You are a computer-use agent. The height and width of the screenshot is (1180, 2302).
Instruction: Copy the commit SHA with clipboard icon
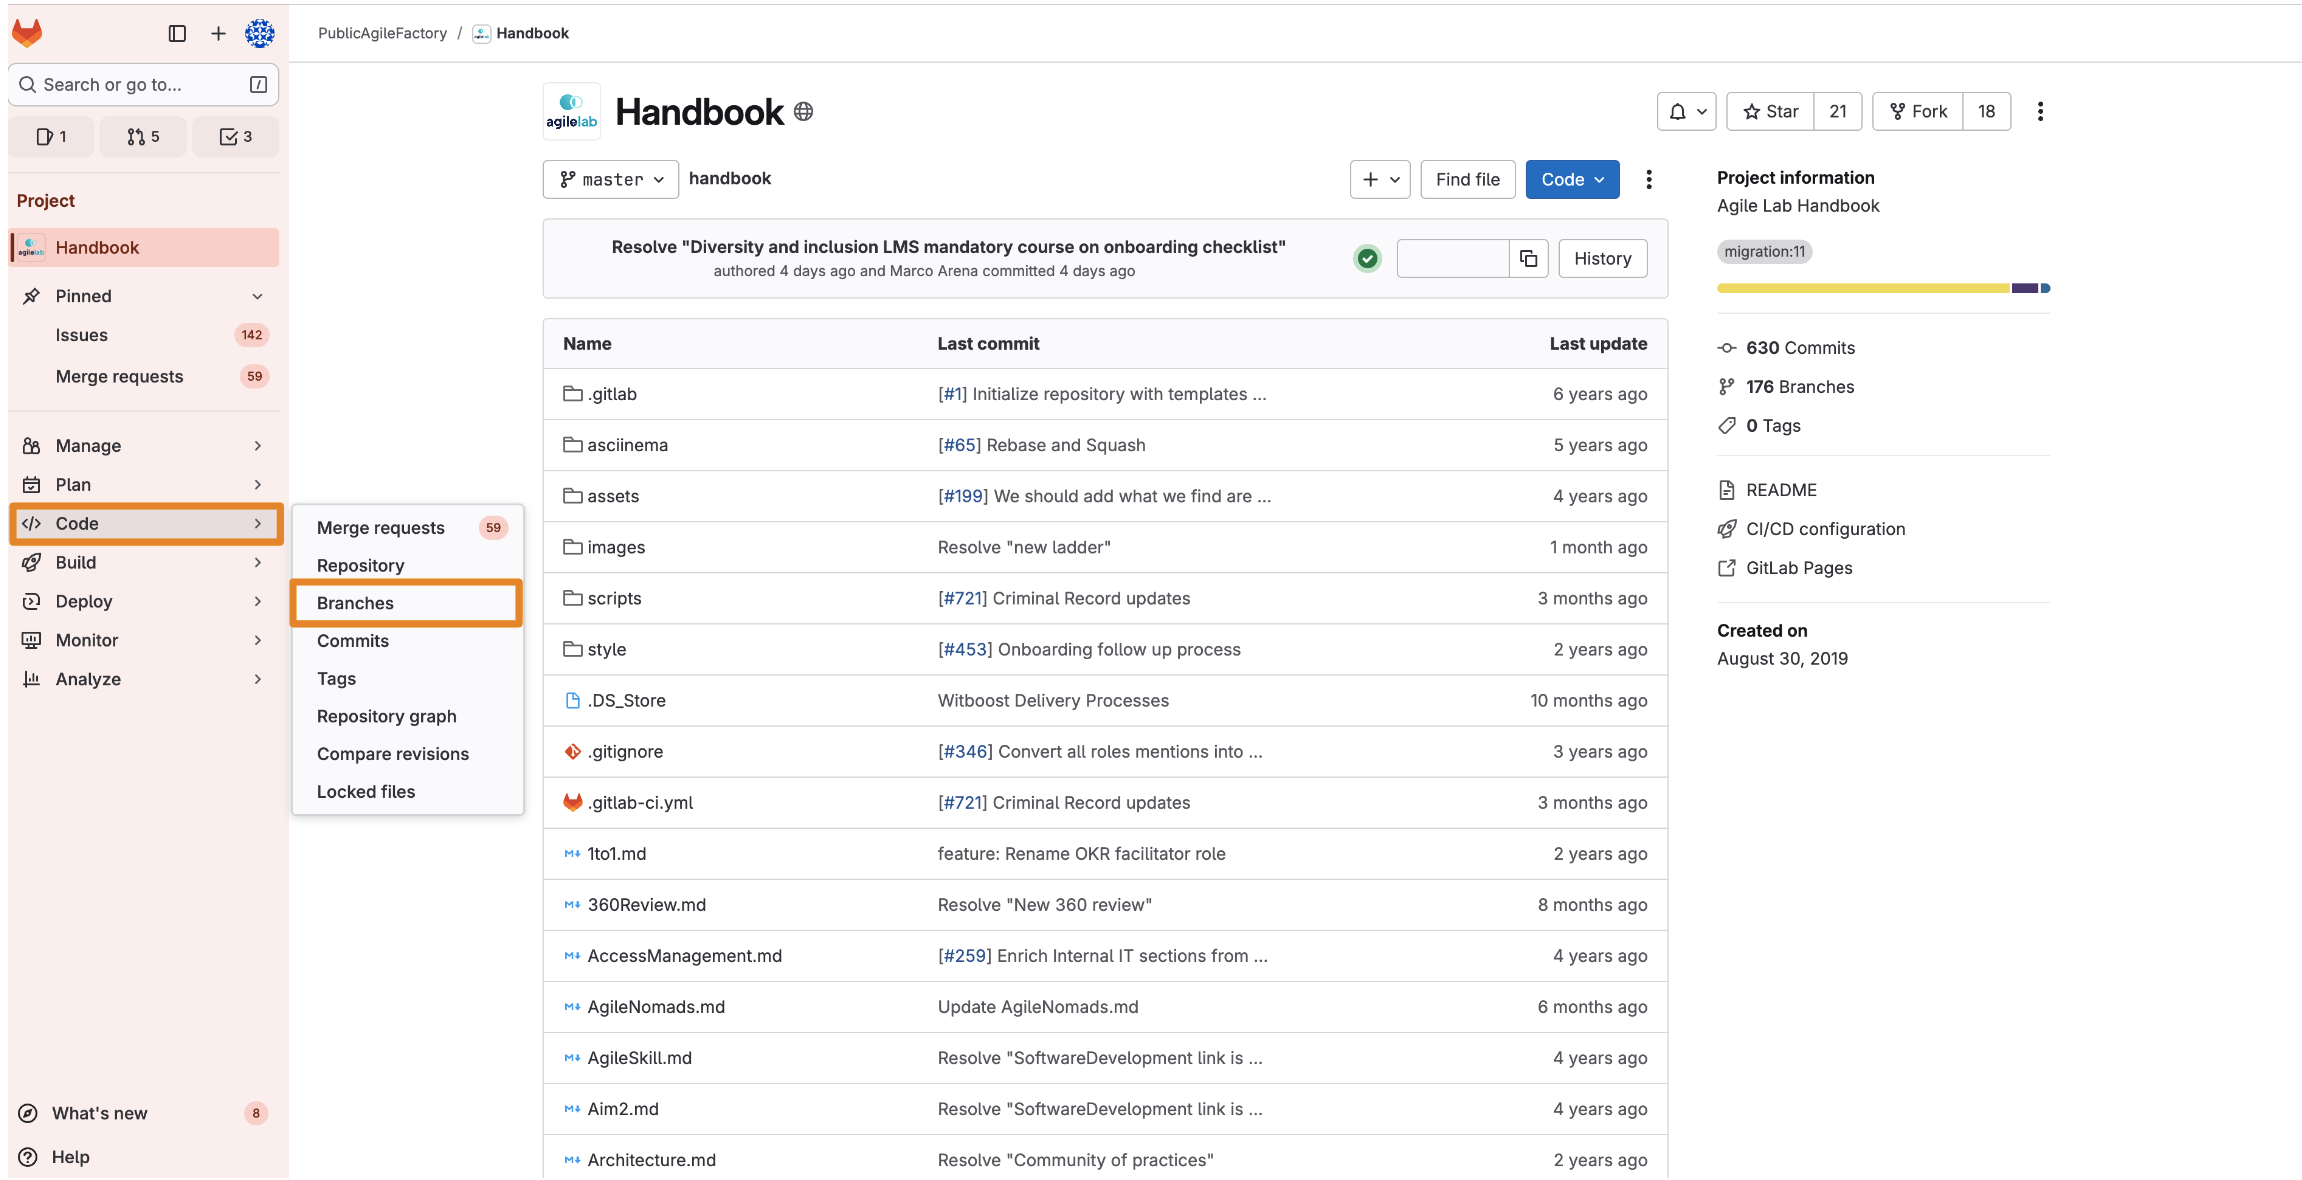(1528, 259)
